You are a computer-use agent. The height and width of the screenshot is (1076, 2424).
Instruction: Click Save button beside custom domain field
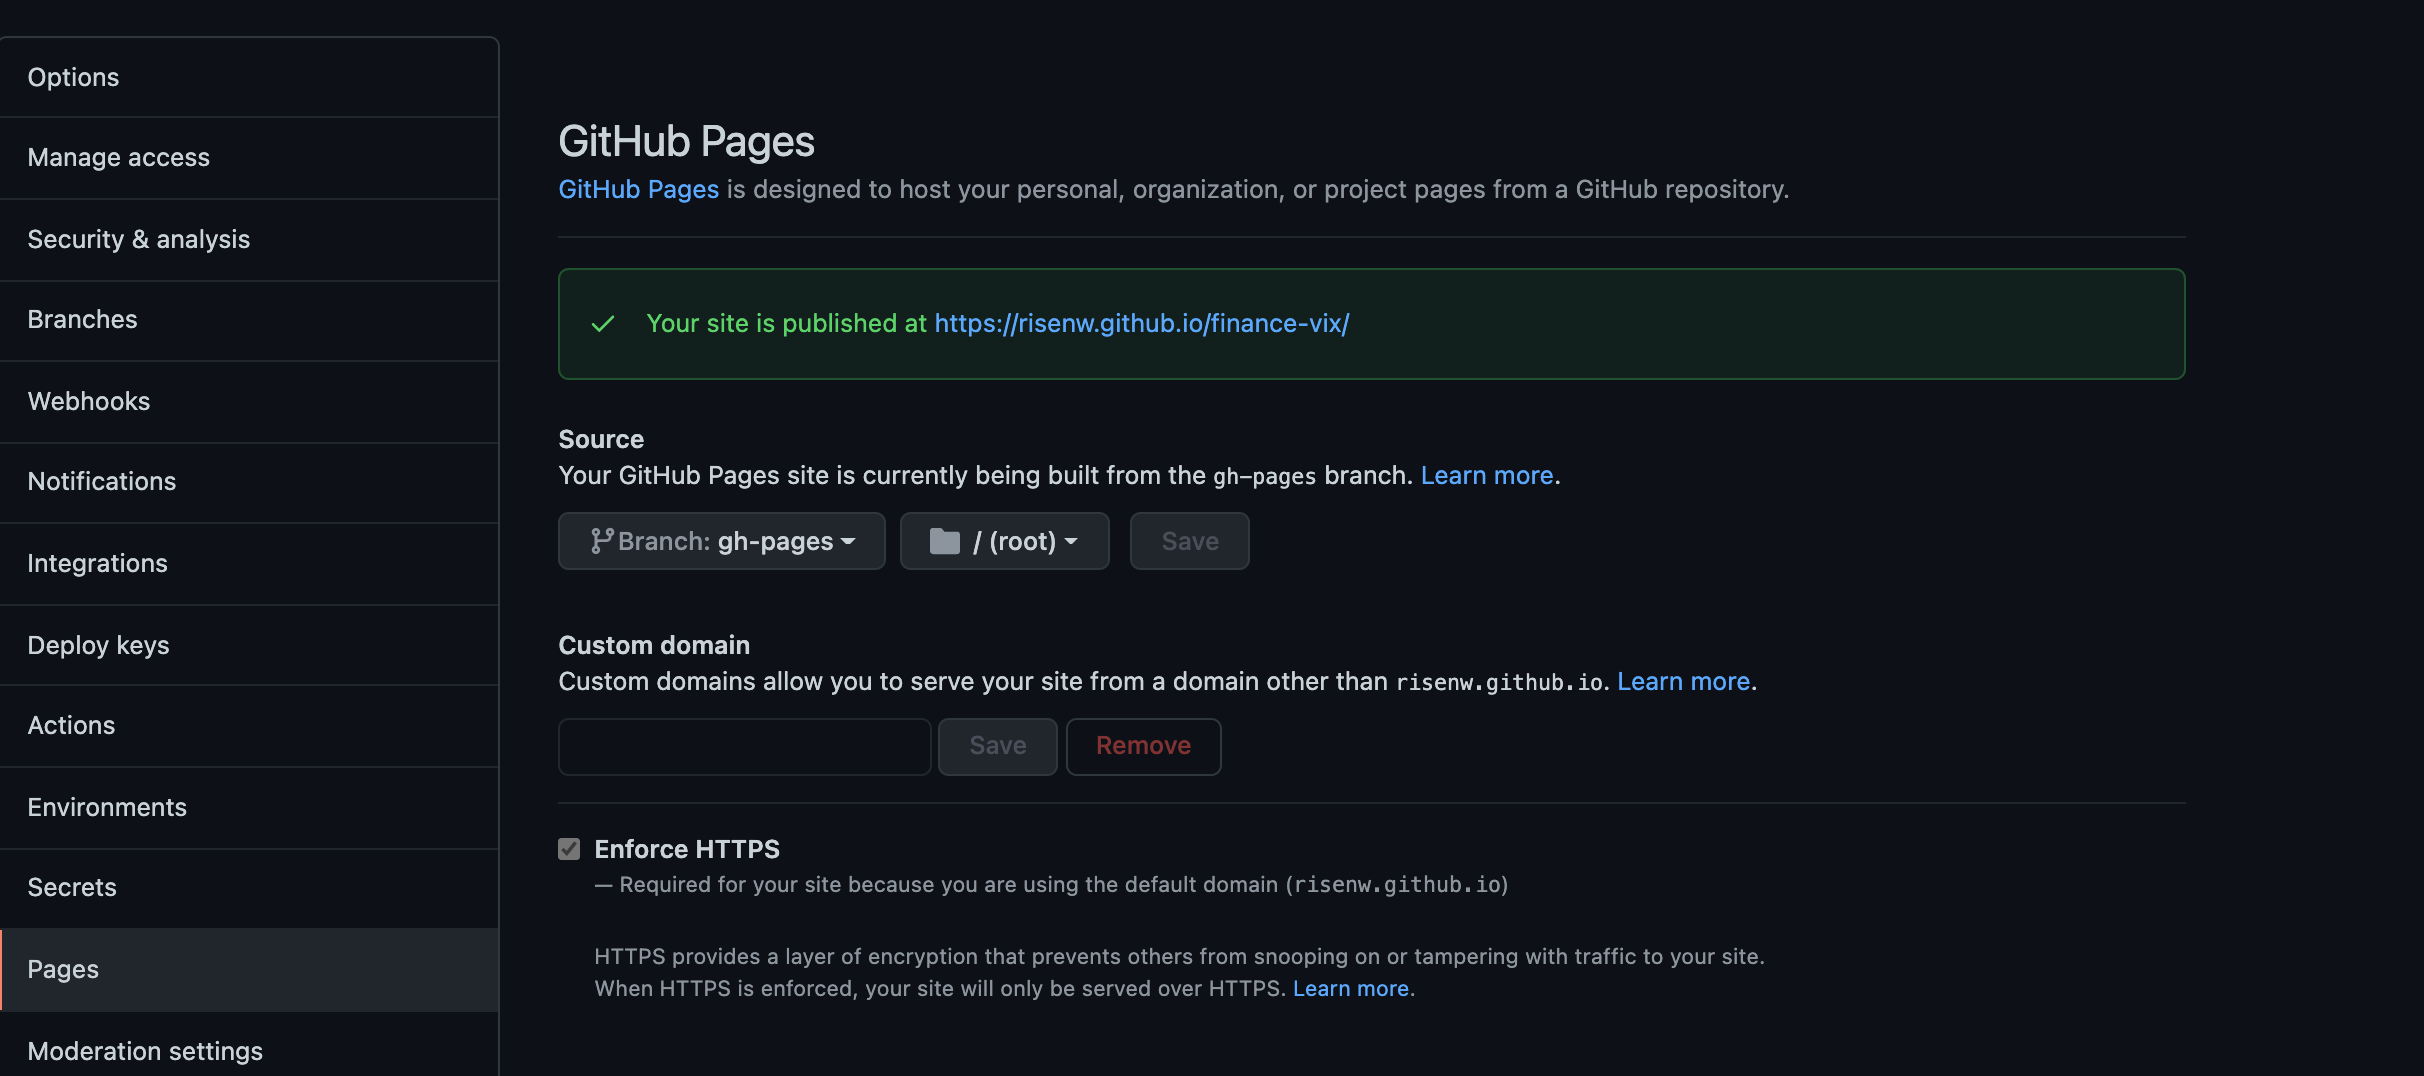pos(997,746)
